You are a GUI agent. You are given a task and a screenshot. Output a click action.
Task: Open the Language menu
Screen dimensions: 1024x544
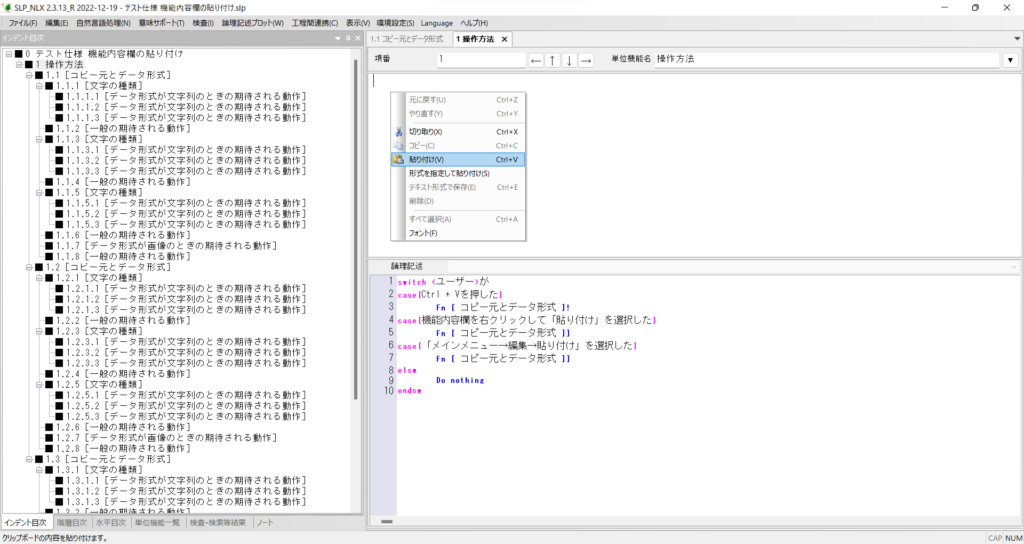[437, 23]
